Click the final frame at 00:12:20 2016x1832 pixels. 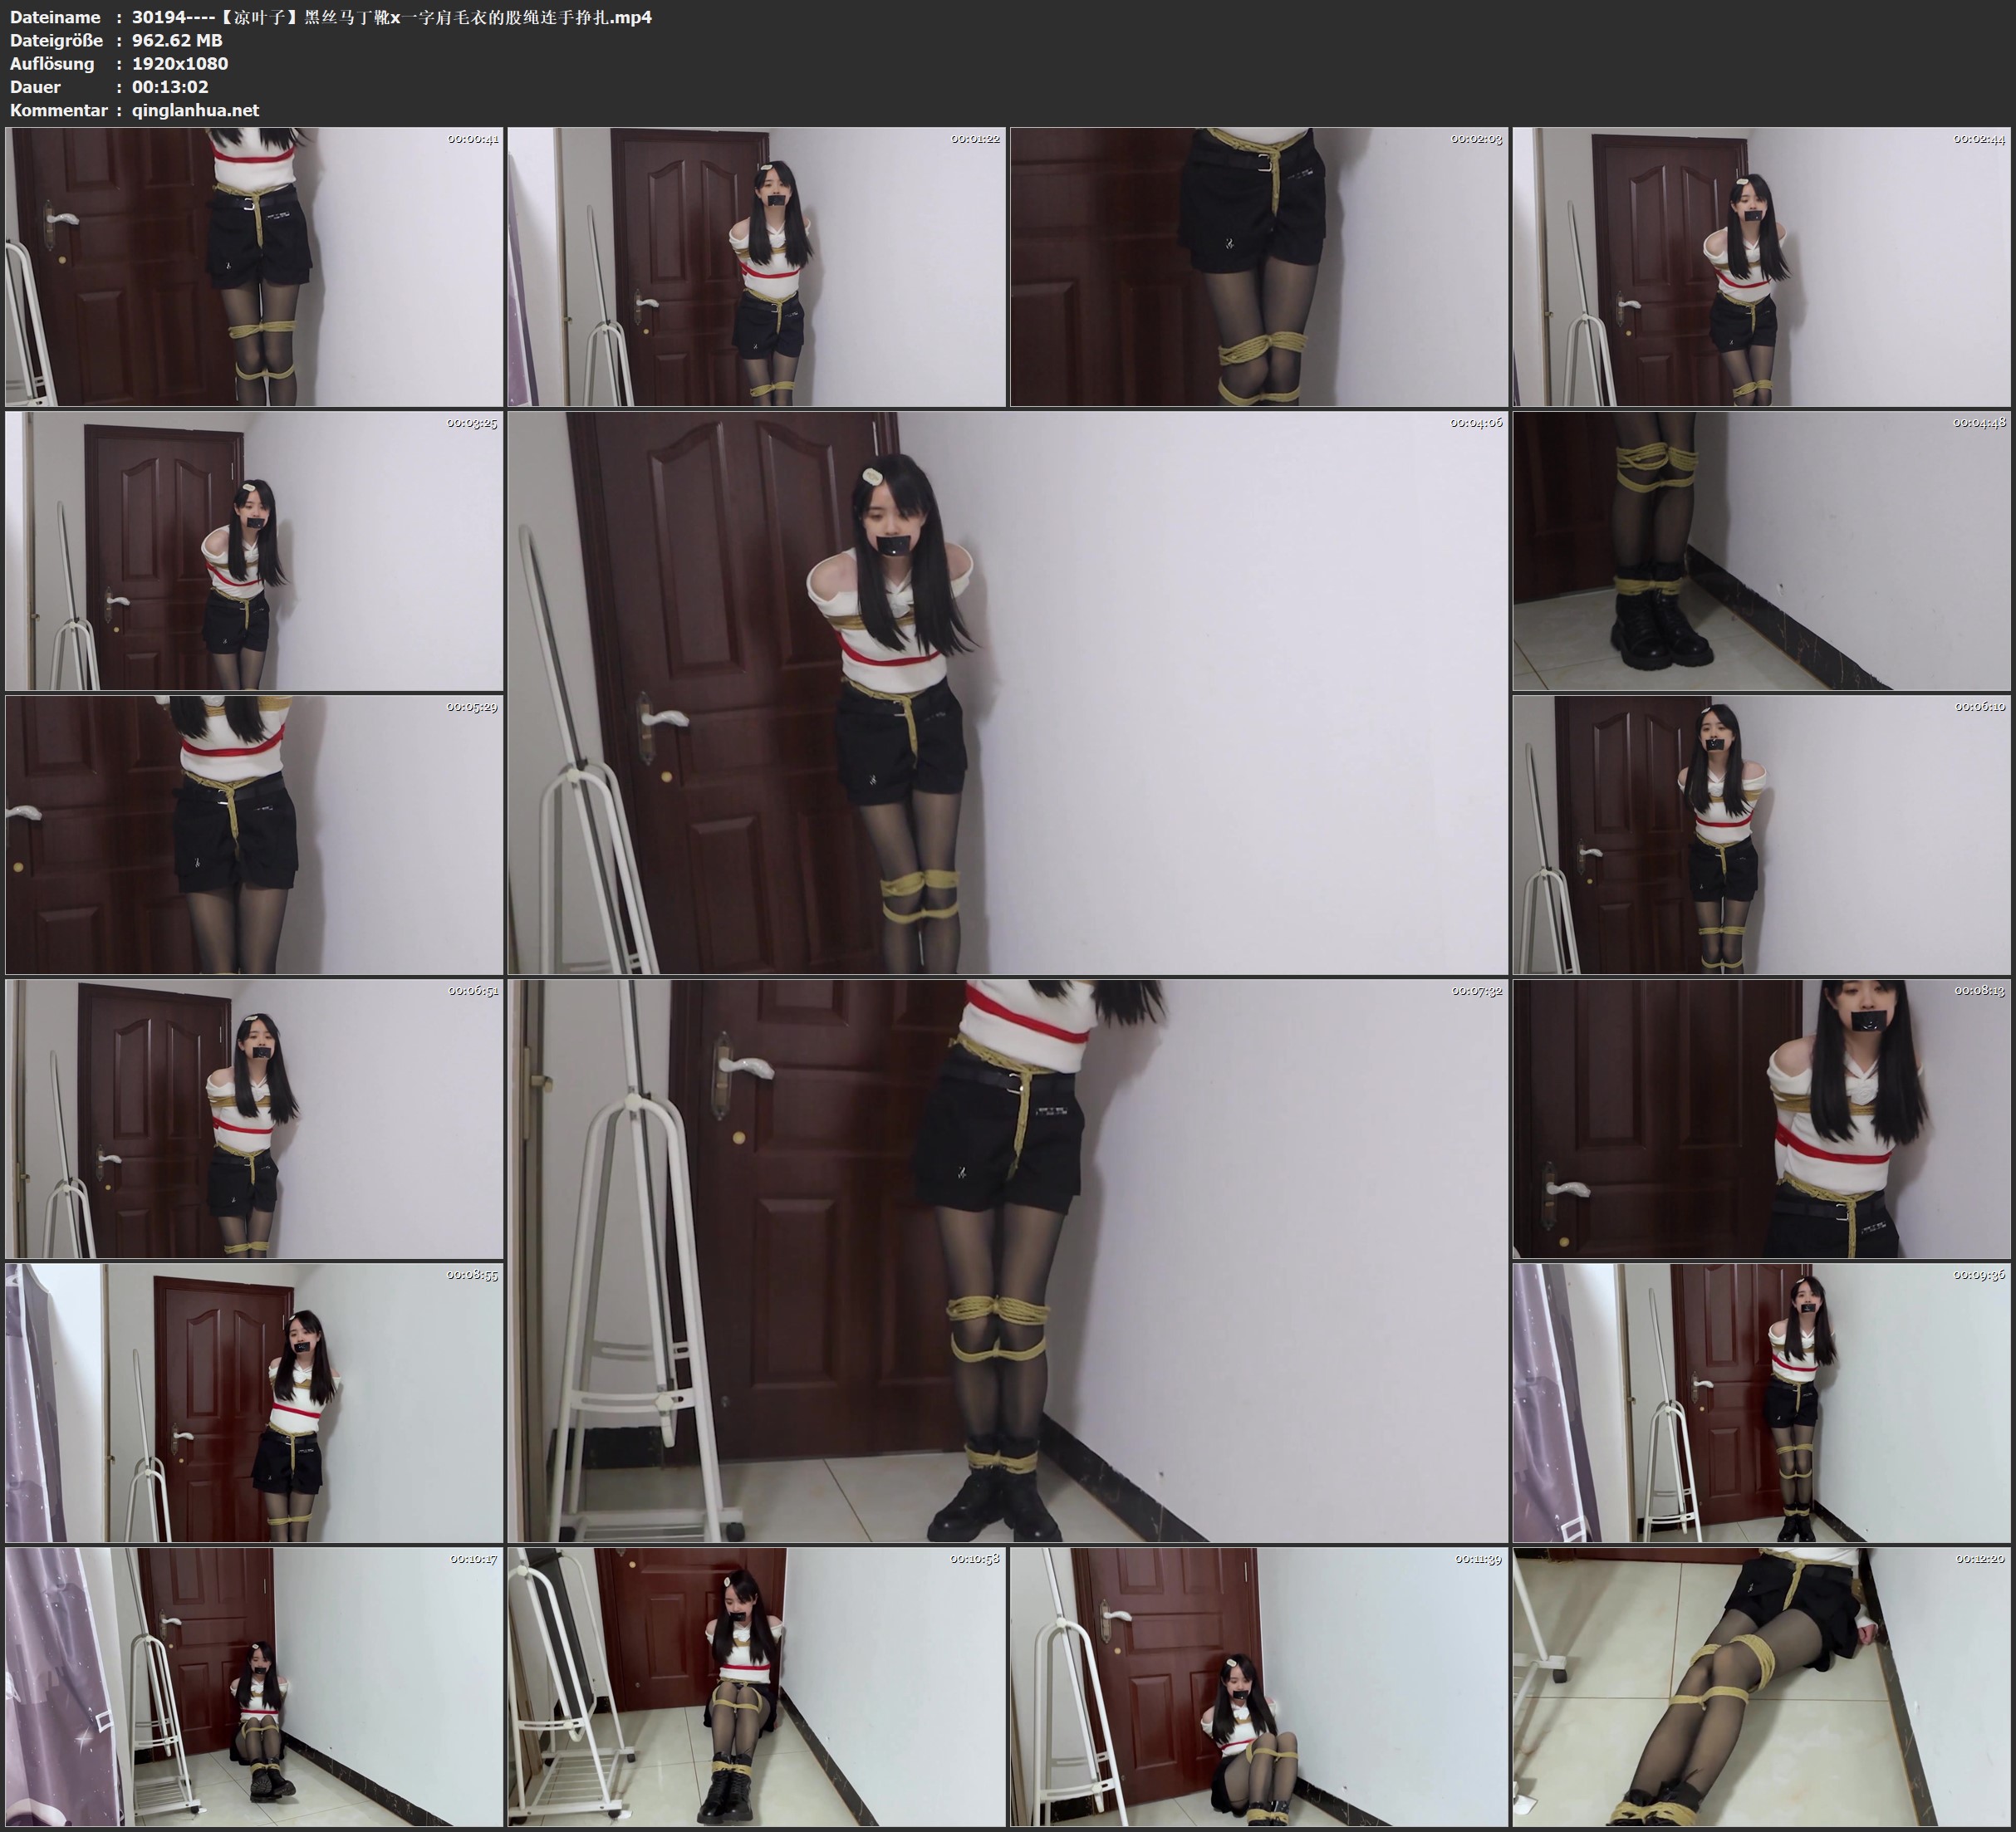pos(1761,1686)
